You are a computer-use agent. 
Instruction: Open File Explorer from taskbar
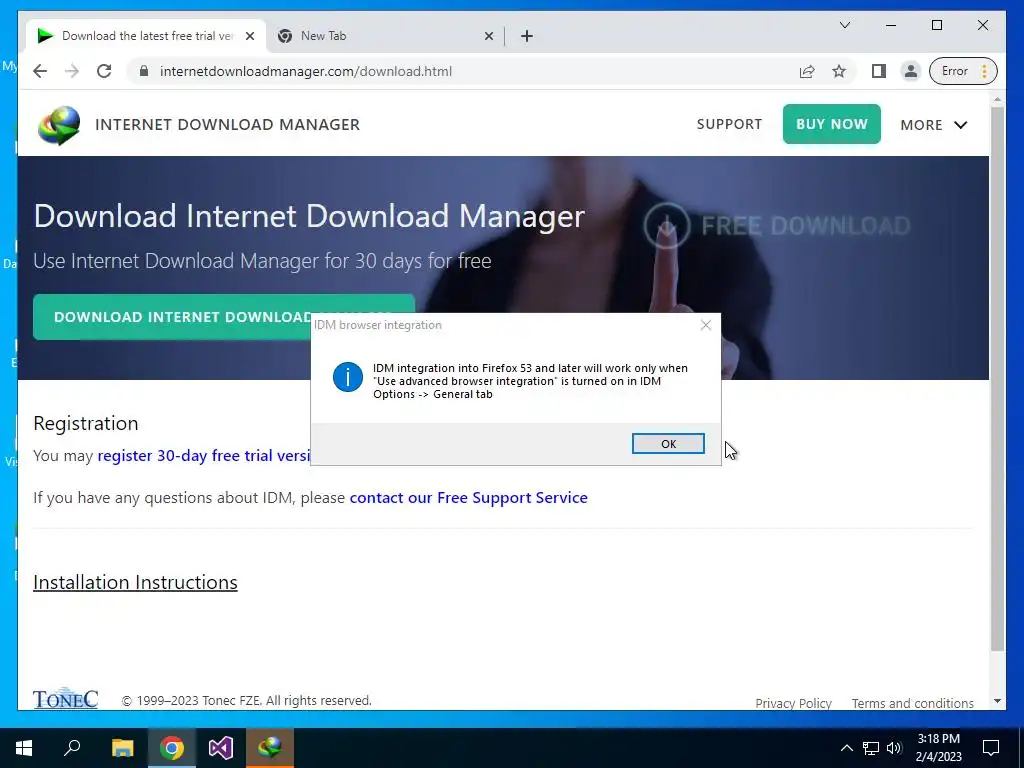point(122,748)
